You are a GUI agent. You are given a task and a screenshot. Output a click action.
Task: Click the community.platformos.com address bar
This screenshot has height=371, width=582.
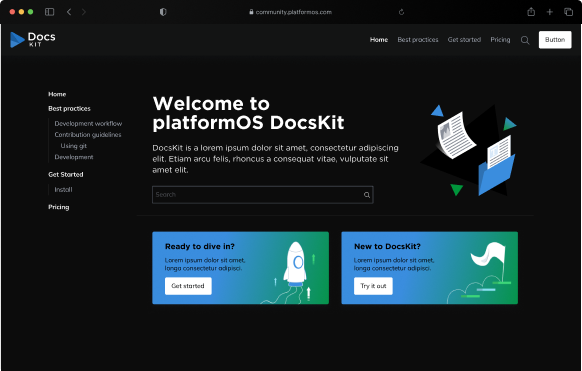293,12
